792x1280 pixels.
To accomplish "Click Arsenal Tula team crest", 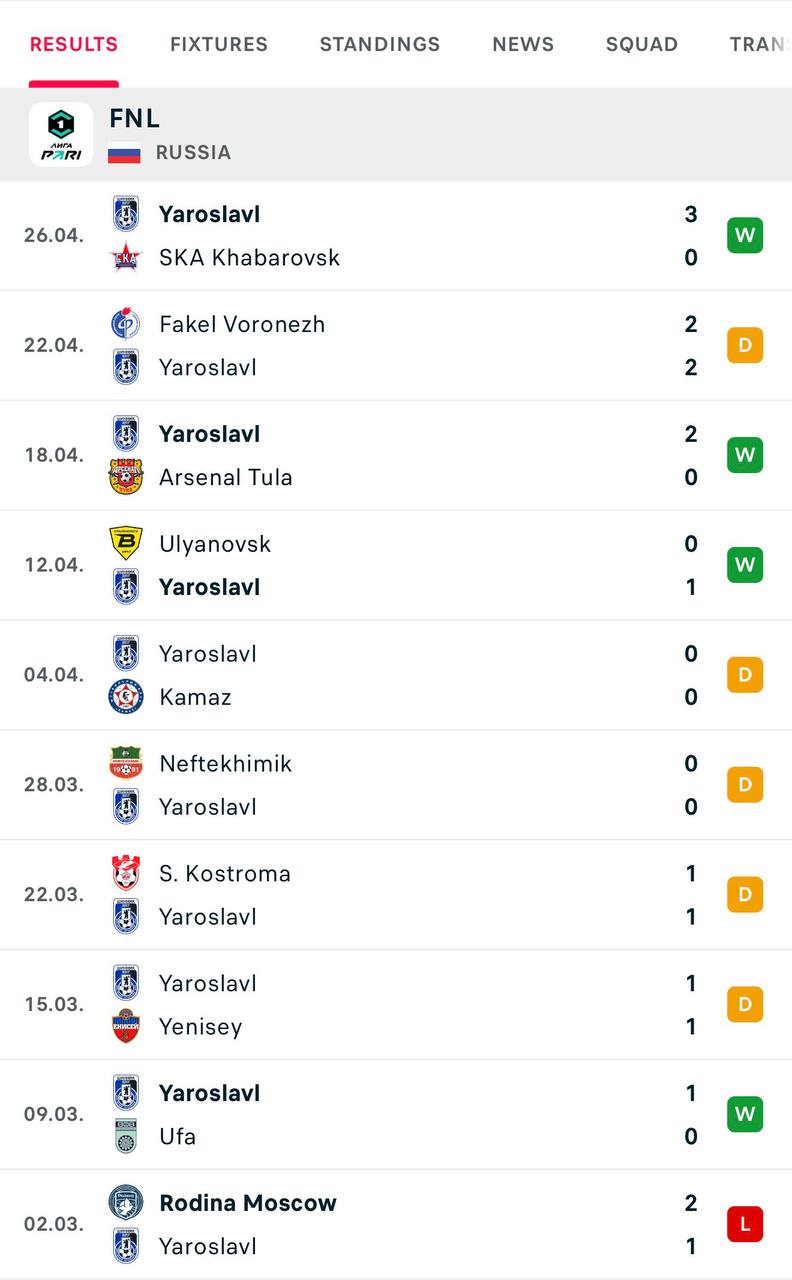I will pos(126,477).
